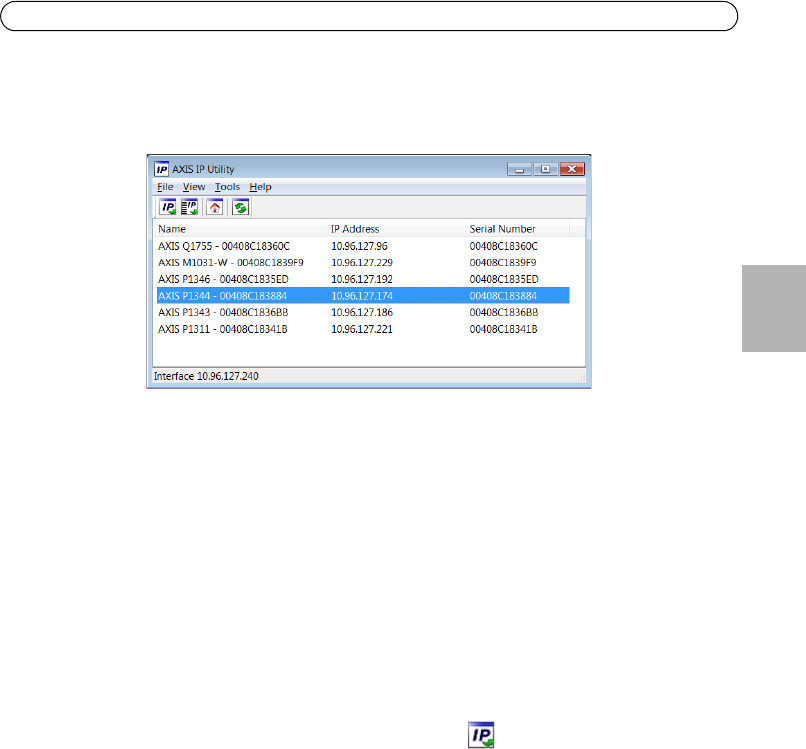Open the Help menu

(x=260, y=187)
